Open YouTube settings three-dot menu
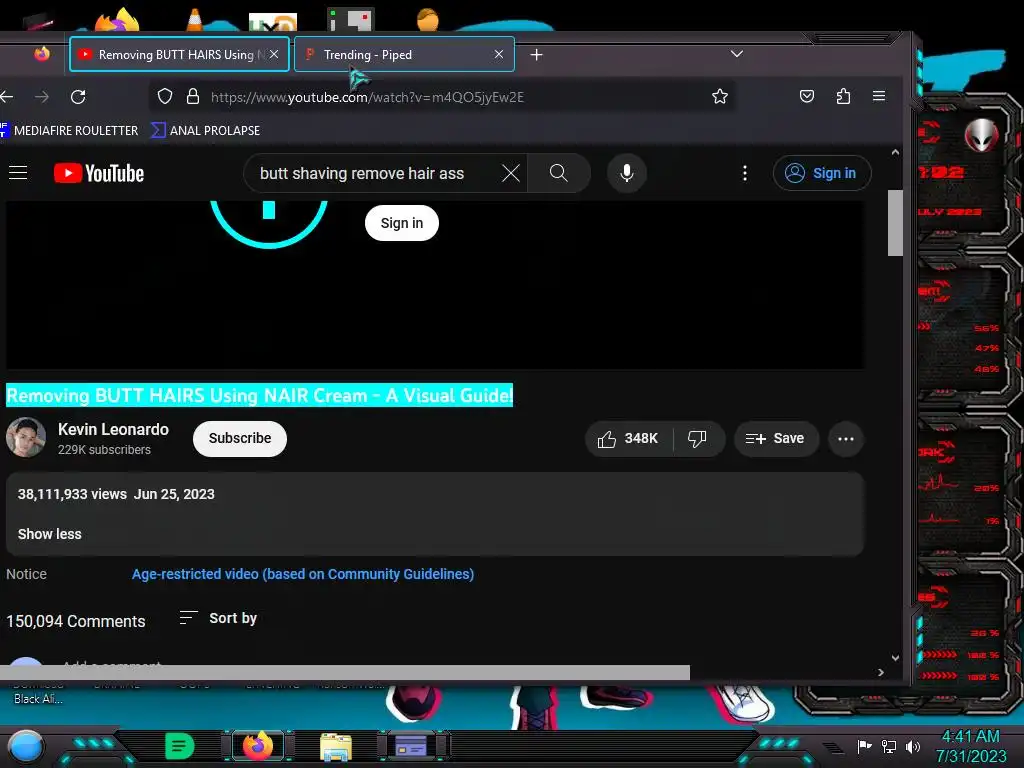Viewport: 1024px width, 768px height. 744,173
